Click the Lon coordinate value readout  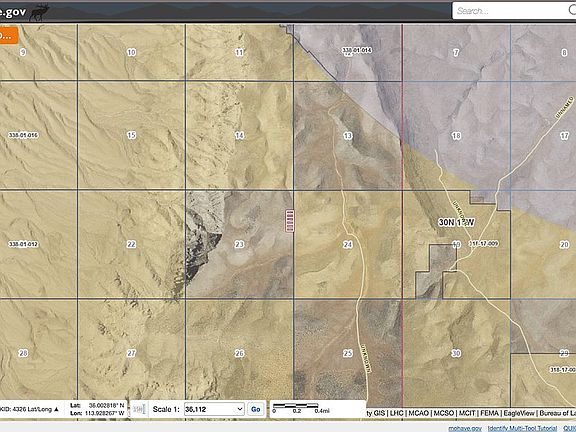coord(104,413)
